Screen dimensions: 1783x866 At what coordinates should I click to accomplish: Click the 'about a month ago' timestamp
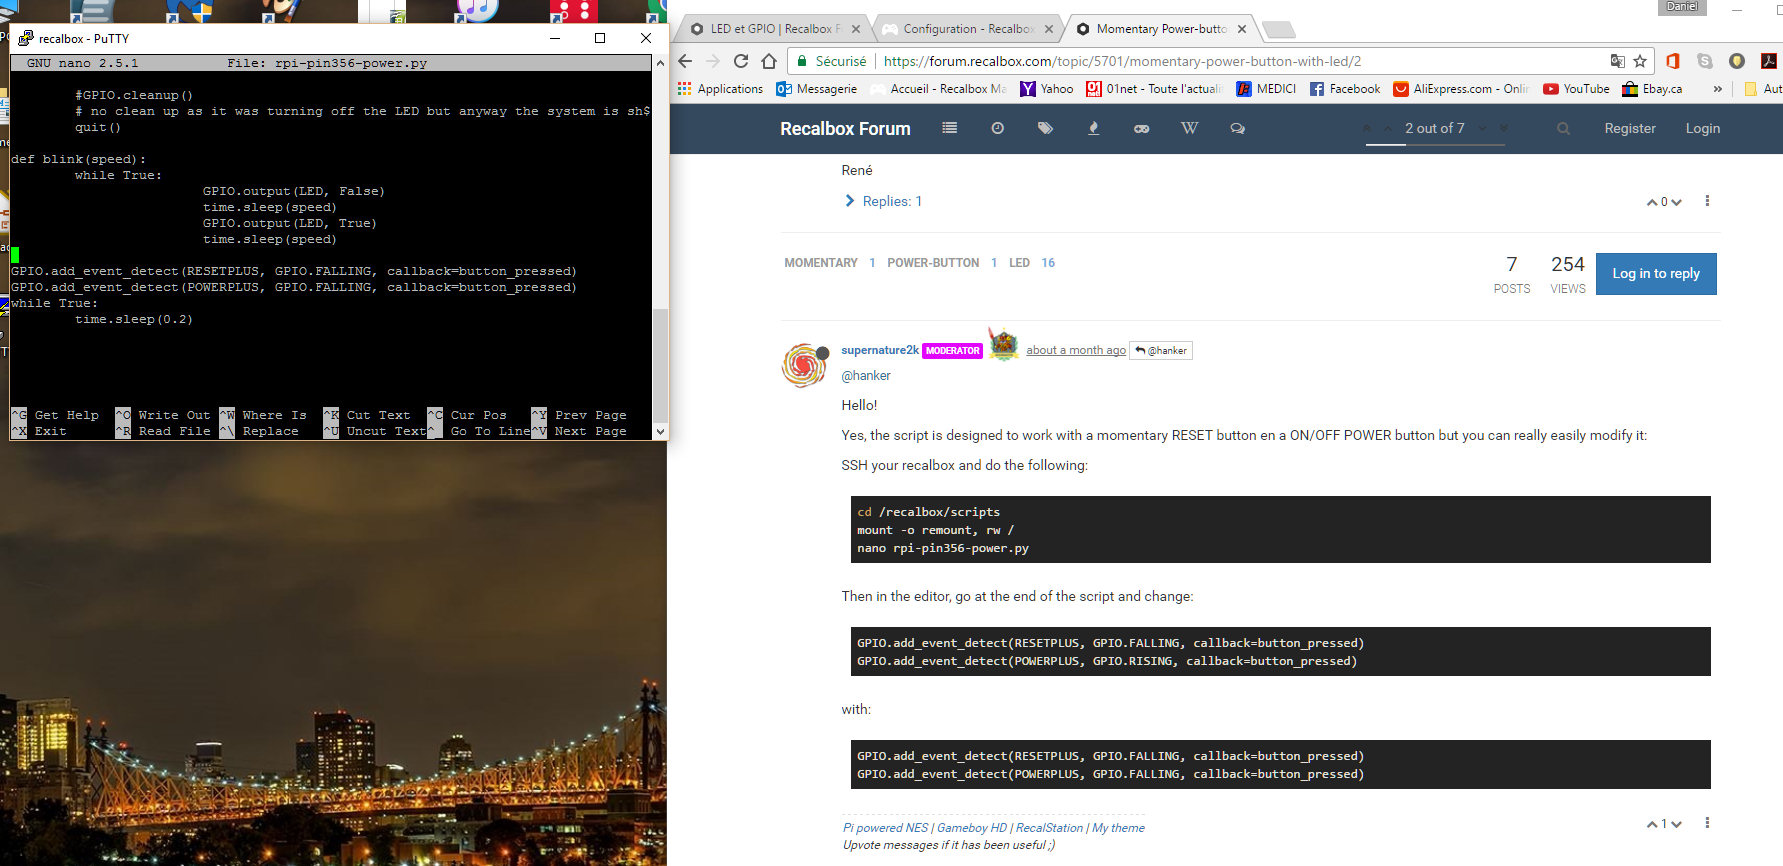pyautogui.click(x=1076, y=350)
